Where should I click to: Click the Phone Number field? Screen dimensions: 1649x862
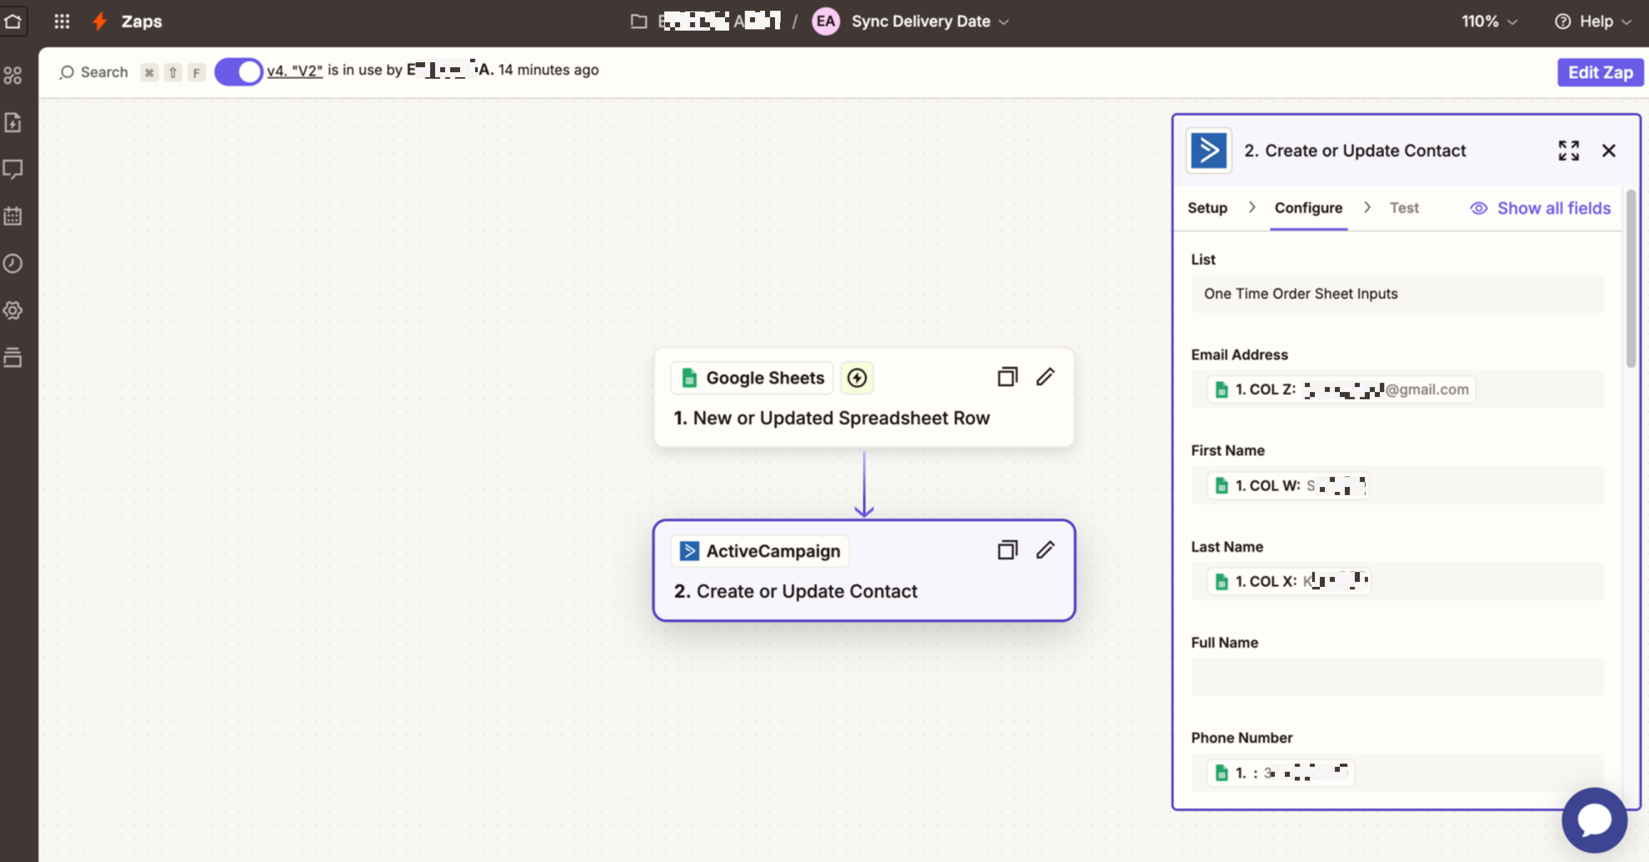(x=1396, y=772)
